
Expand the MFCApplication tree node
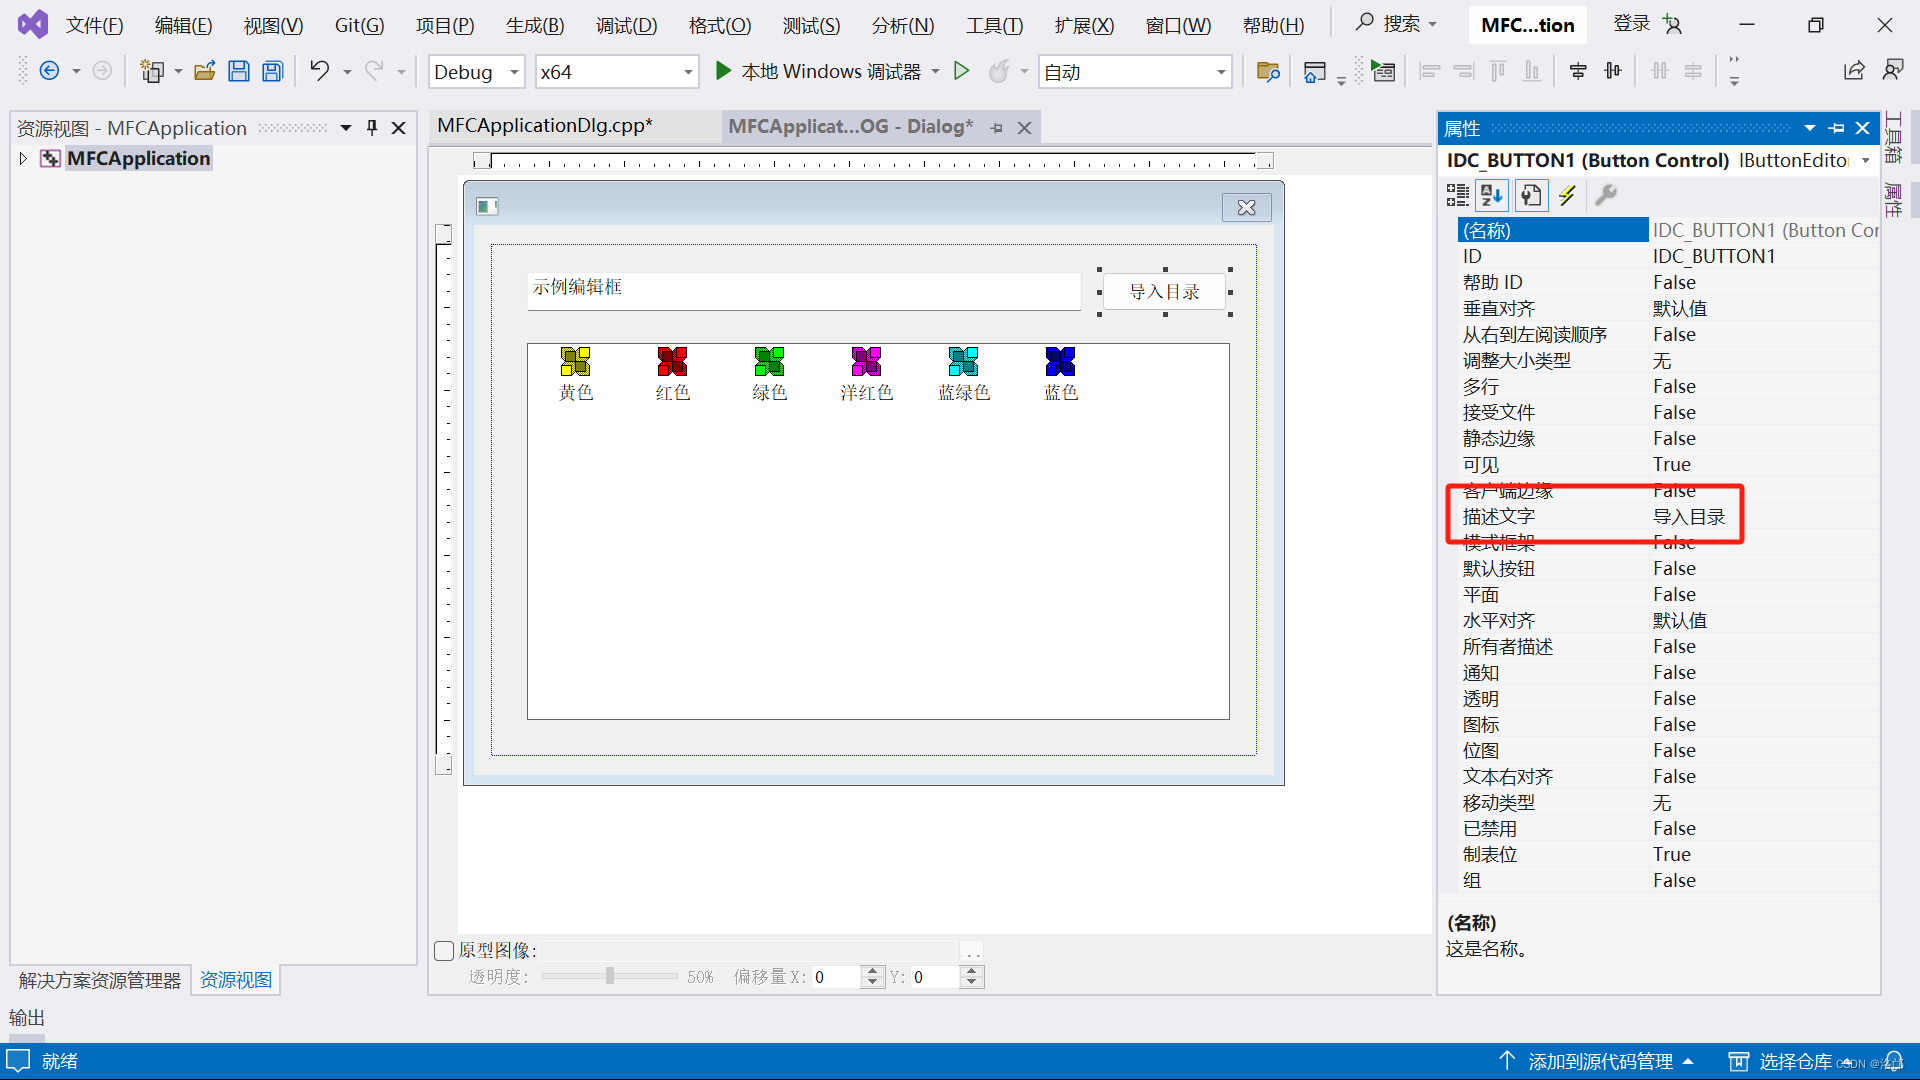(22, 158)
